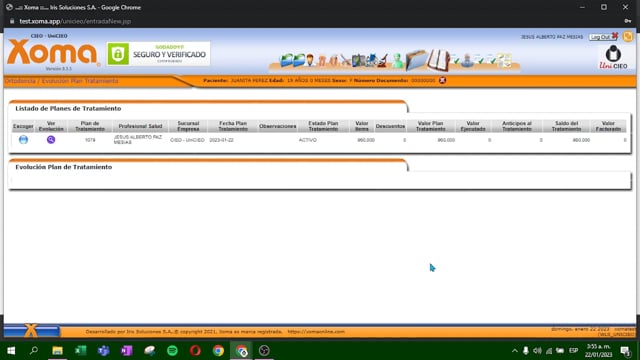Click the orange round icon beside Log Out
The width and height of the screenshot is (640, 360).
click(627, 36)
